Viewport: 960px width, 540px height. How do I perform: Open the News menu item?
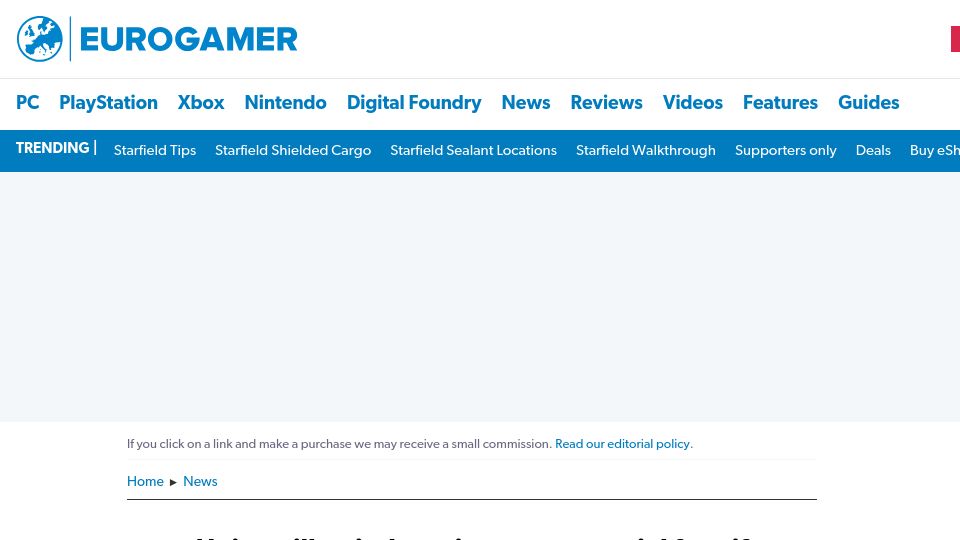pyautogui.click(x=526, y=102)
